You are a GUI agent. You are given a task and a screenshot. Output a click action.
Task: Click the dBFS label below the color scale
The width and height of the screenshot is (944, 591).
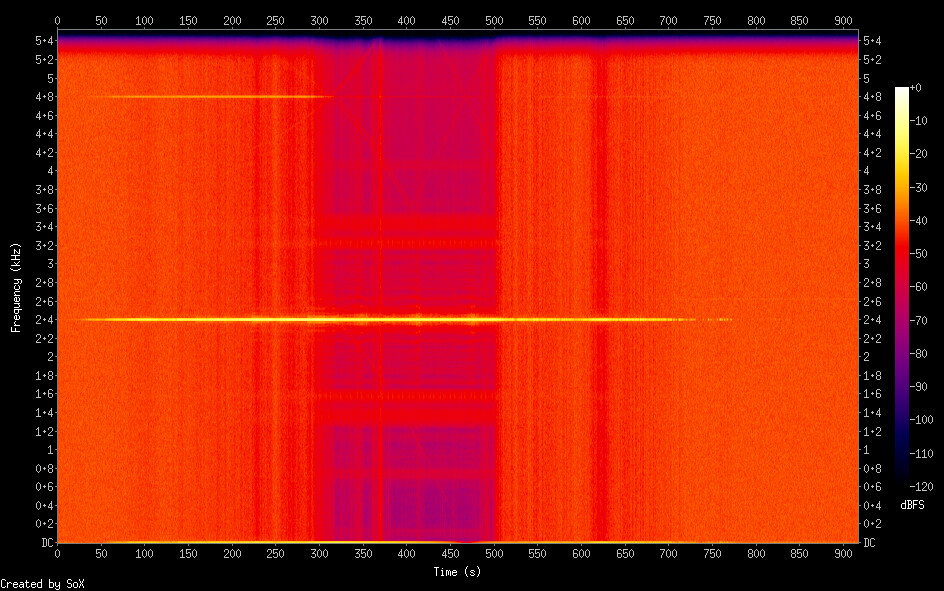coord(912,505)
